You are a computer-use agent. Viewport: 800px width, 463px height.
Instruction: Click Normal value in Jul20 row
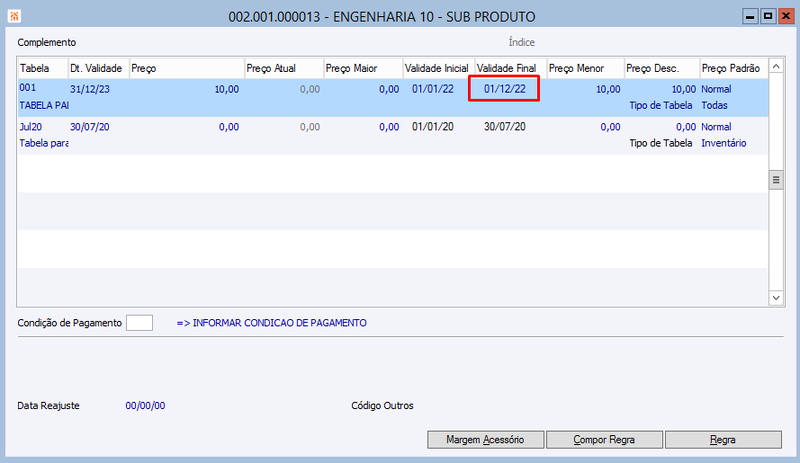(716, 127)
